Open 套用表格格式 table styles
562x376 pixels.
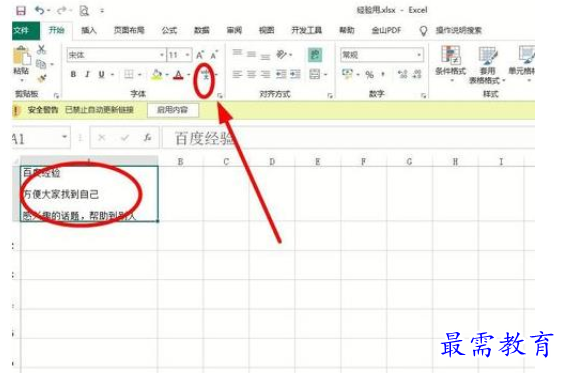click(x=487, y=65)
